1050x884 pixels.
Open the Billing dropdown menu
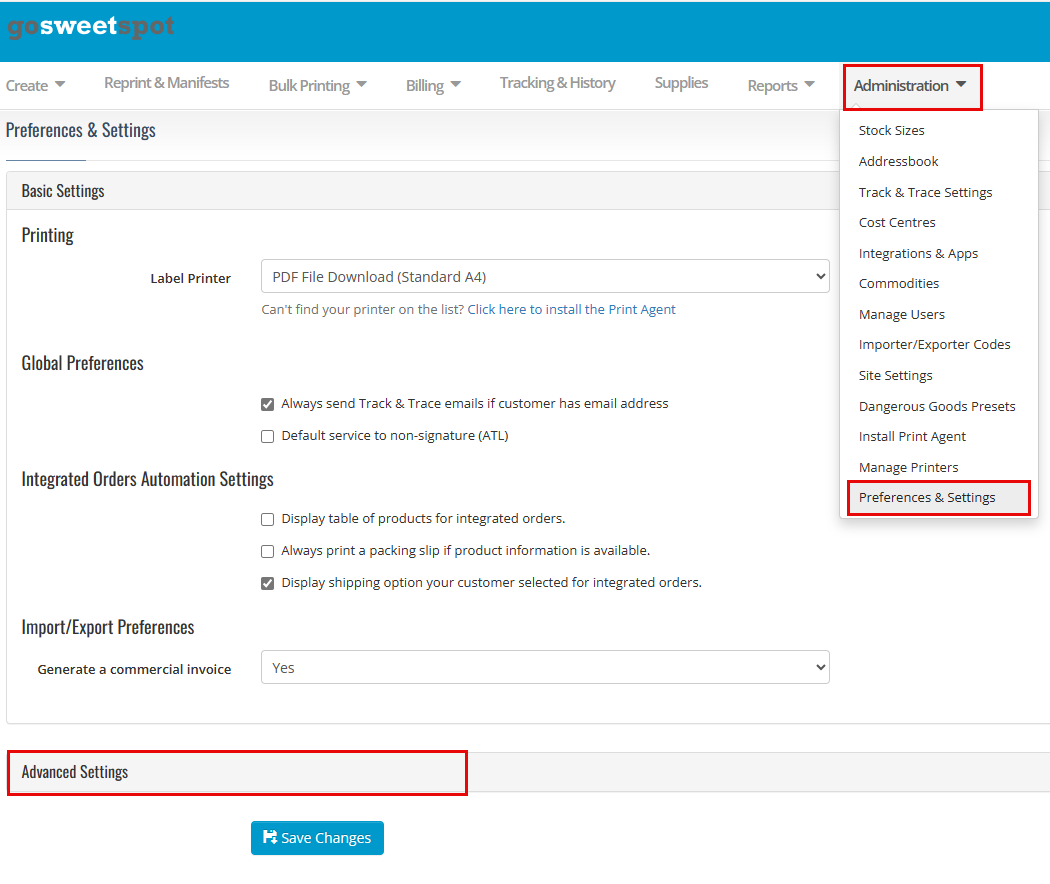[x=433, y=86]
